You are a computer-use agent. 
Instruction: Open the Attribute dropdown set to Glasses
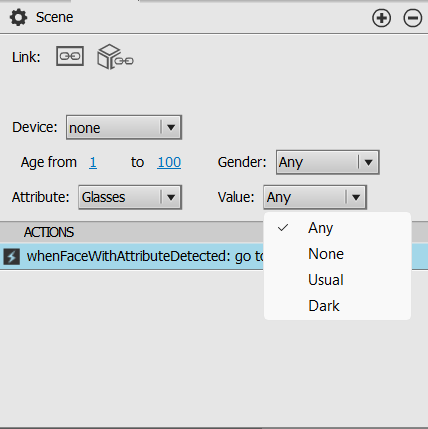pos(130,197)
